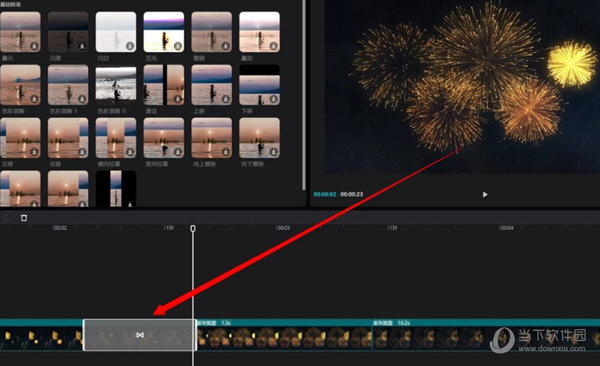Select the 向上擦除 transition thumbnail
Viewport: 600px width, 366px height.
tap(212, 137)
